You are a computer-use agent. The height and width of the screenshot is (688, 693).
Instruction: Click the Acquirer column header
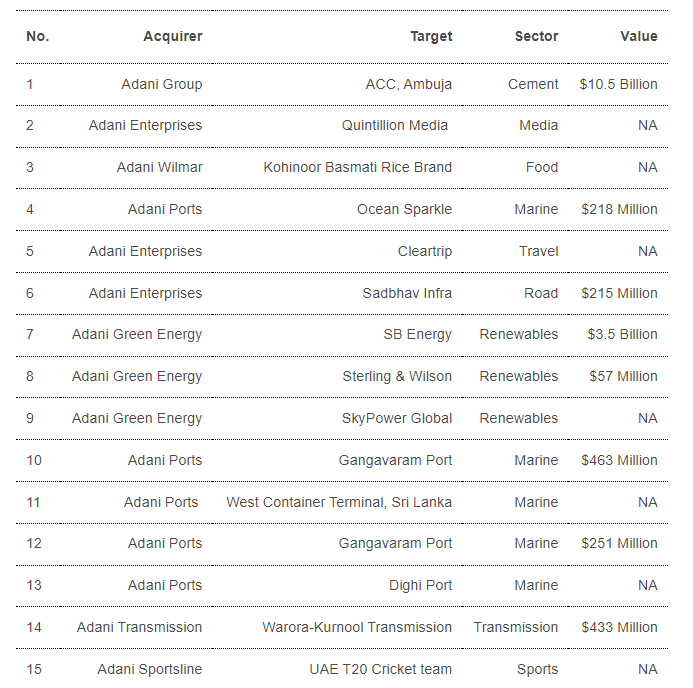(x=172, y=36)
